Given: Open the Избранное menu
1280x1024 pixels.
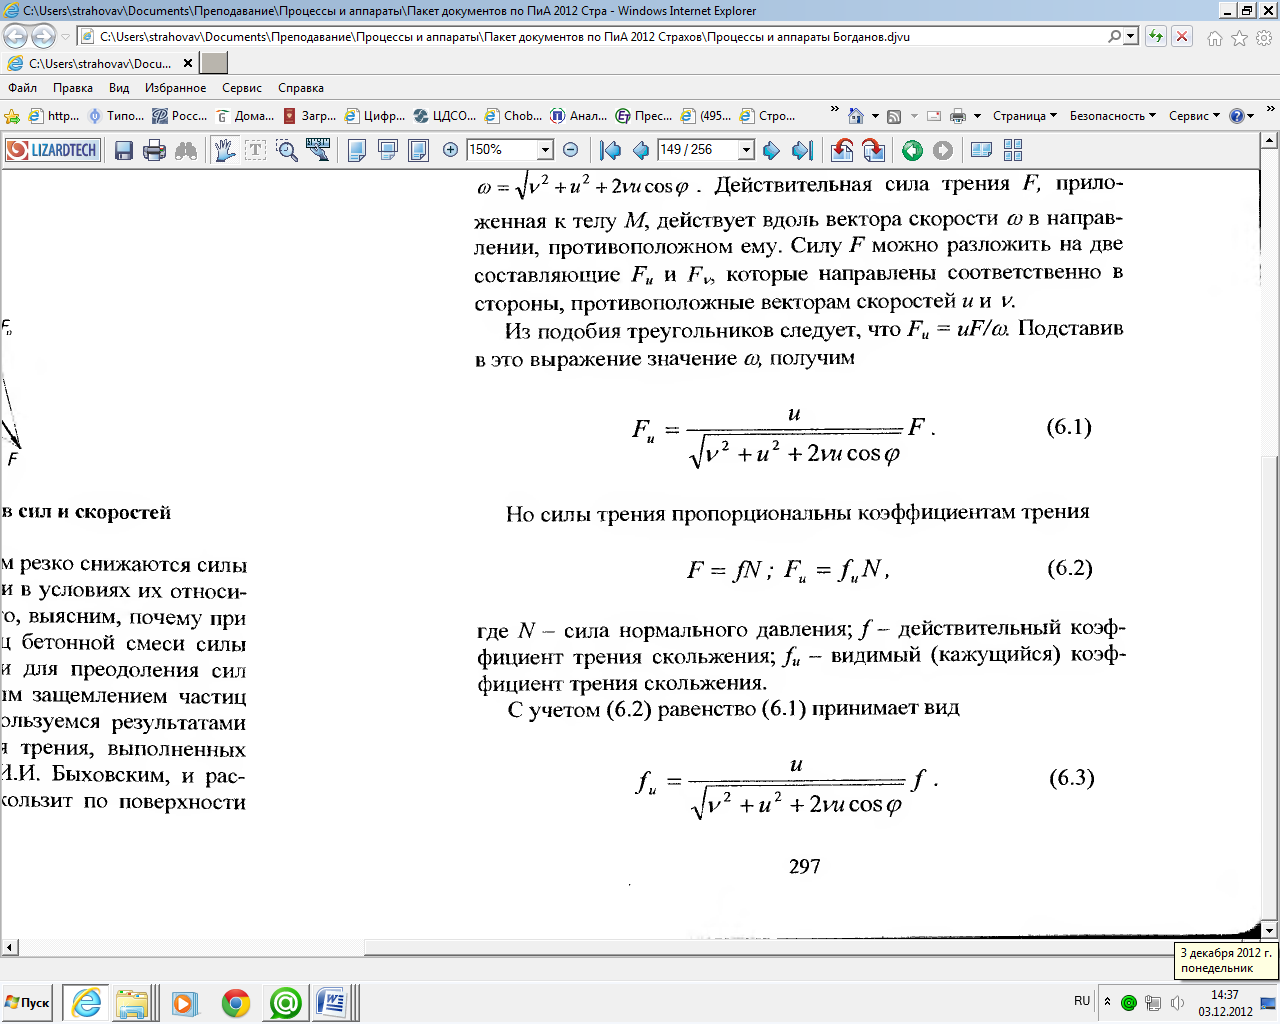Looking at the screenshot, I should (175, 88).
